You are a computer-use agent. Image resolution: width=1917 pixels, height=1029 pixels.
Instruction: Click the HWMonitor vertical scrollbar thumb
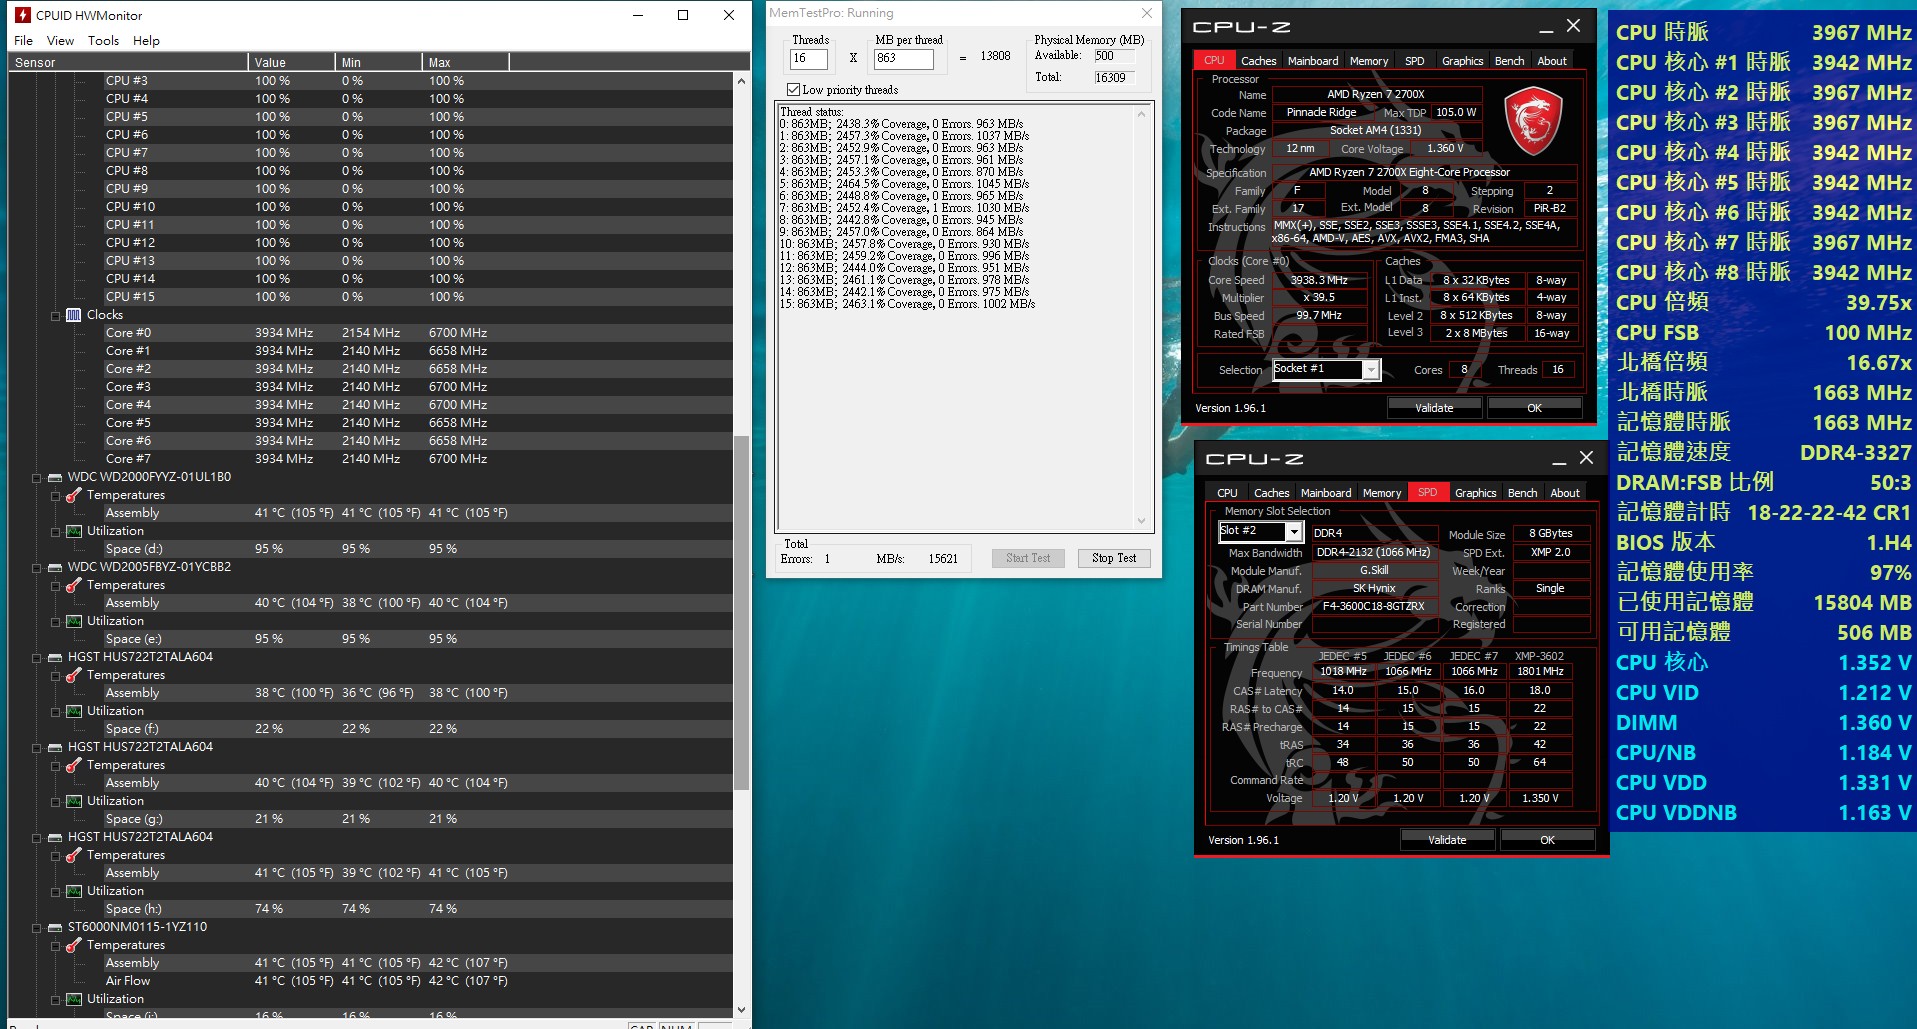click(741, 612)
